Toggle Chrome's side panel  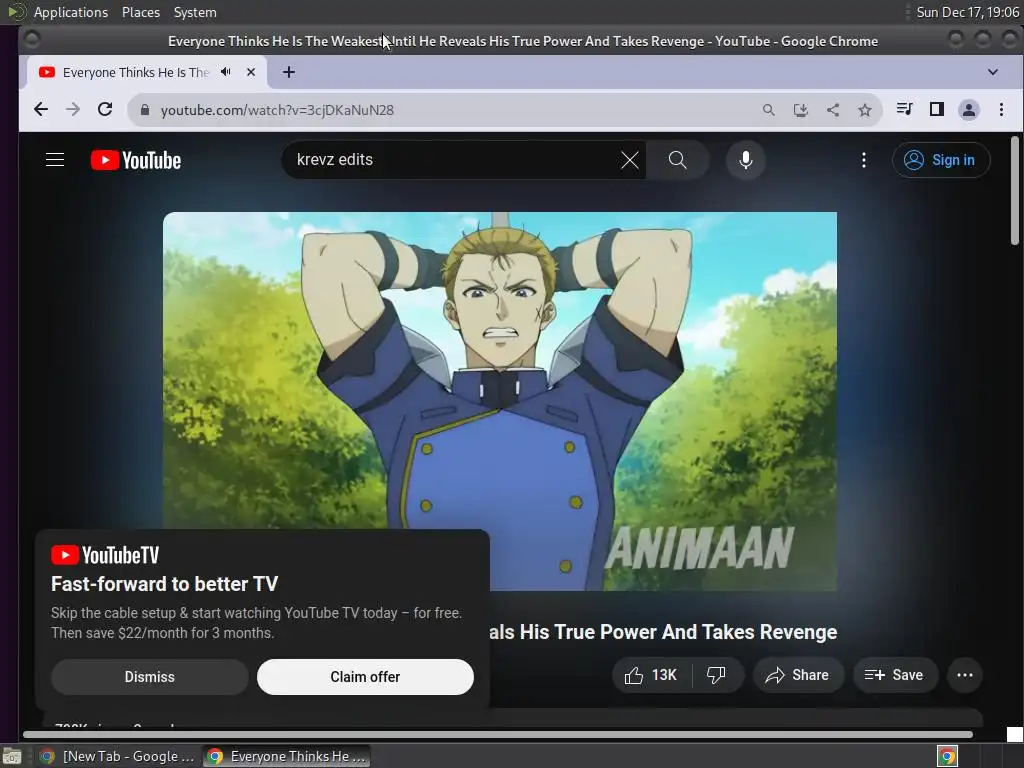point(936,109)
